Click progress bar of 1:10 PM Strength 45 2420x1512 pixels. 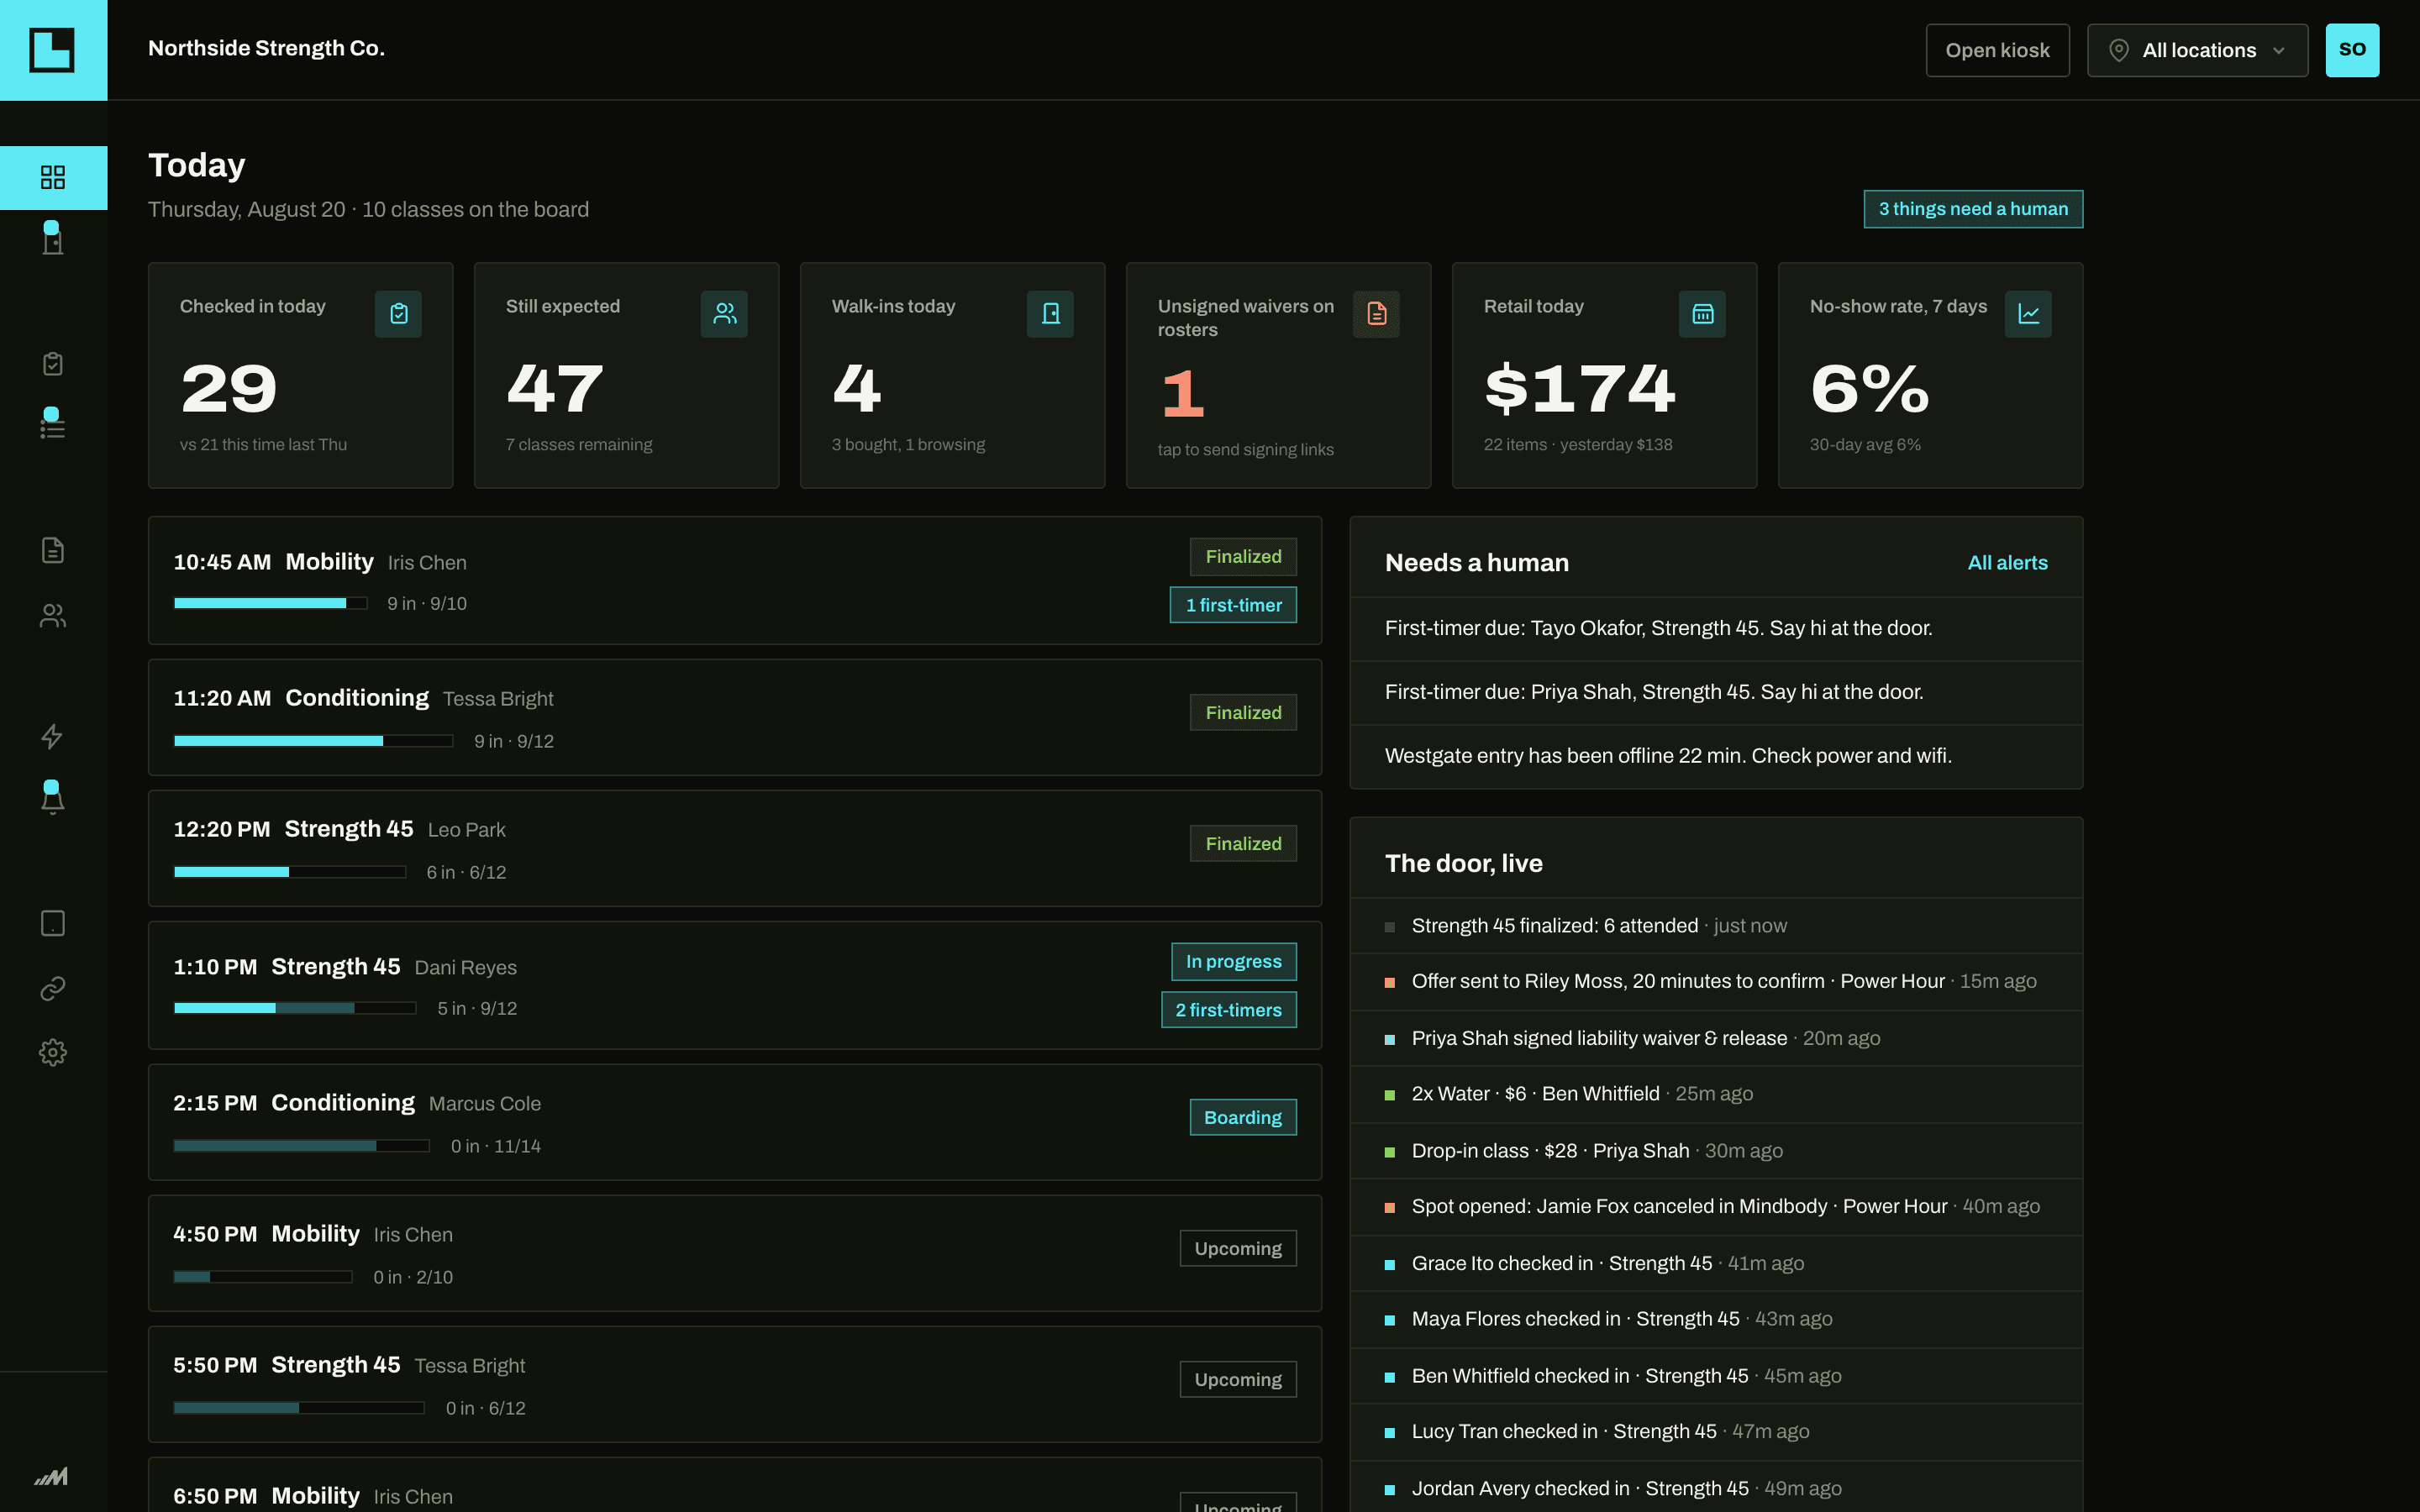pyautogui.click(x=295, y=1008)
